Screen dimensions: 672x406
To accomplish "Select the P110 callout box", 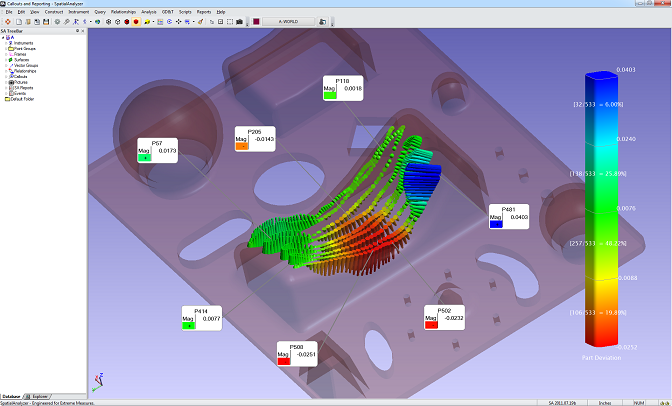I will 343,88.
